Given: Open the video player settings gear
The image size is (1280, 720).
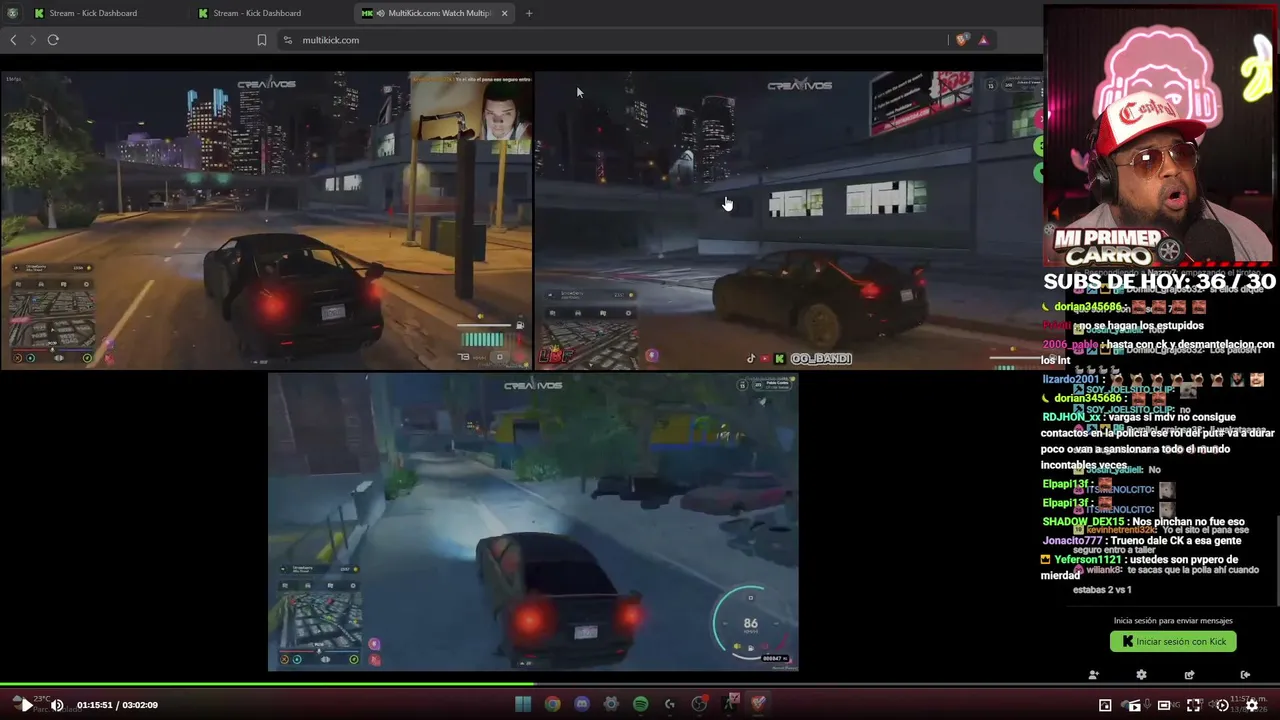Looking at the screenshot, I should pos(1251,705).
